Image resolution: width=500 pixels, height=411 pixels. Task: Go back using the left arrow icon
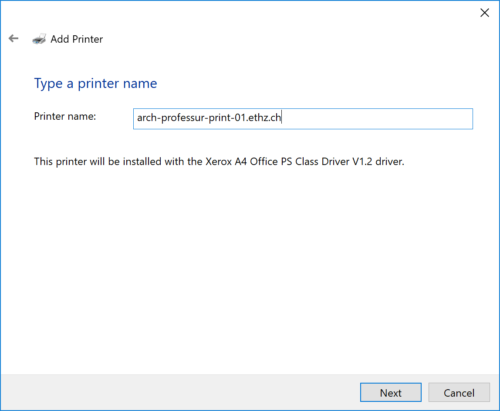coord(14,39)
